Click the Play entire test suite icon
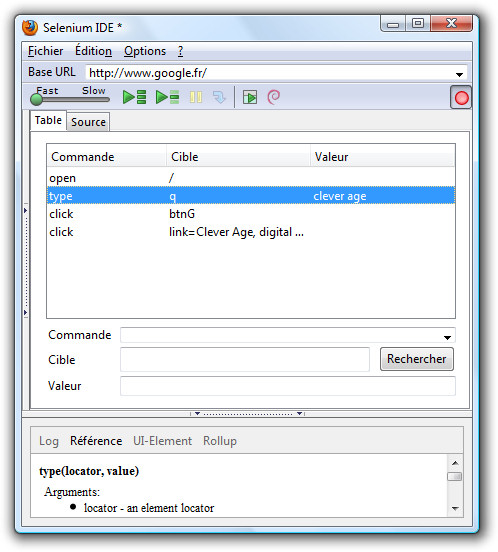This screenshot has height=552, width=498. (x=134, y=97)
